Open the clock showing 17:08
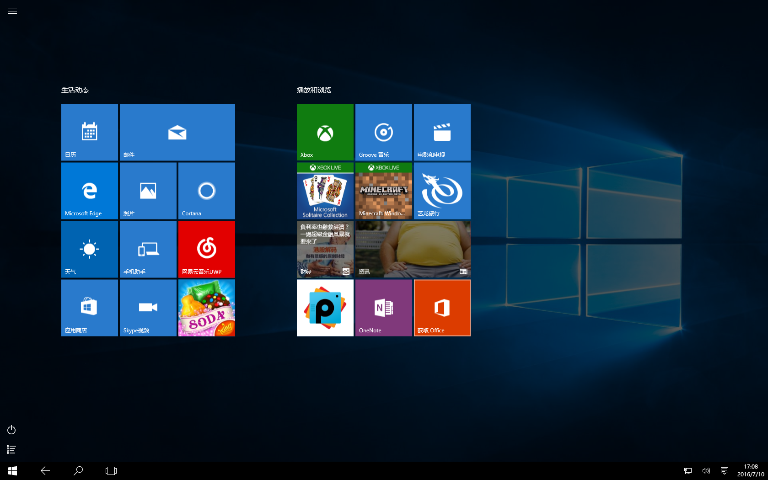This screenshot has width=768, height=480. coord(750,471)
